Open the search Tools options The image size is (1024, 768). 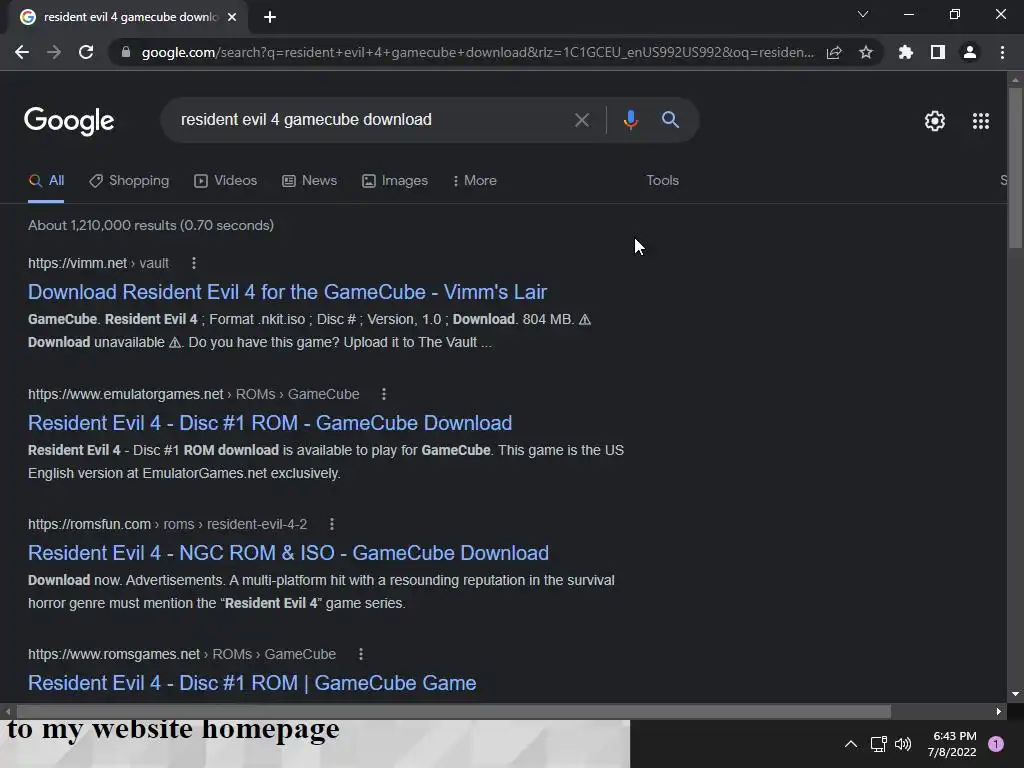(662, 180)
